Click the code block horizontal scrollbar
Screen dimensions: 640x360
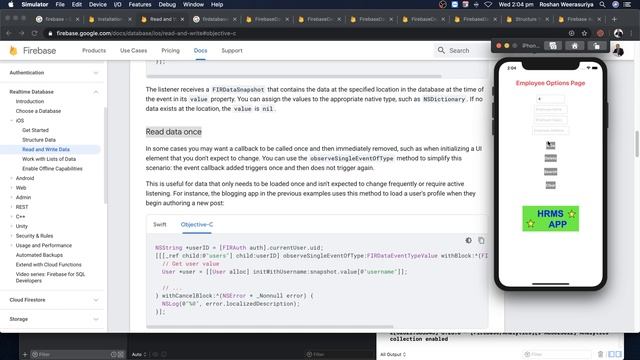coord(269,327)
